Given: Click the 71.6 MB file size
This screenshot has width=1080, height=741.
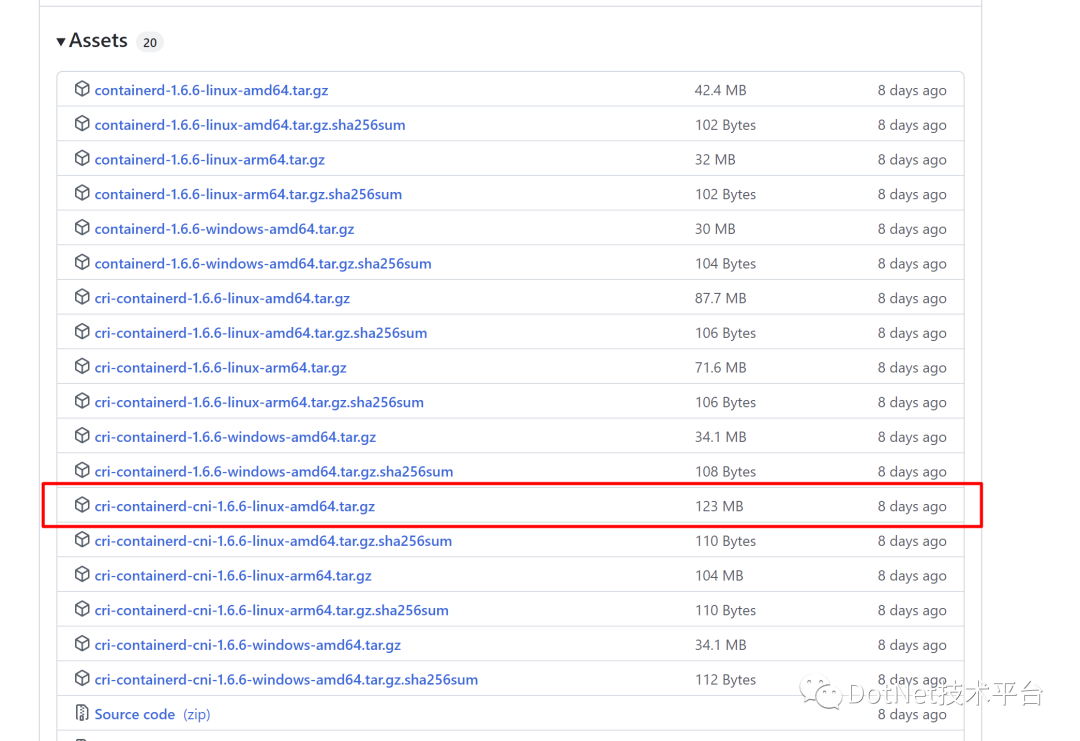Looking at the screenshot, I should tap(720, 368).
